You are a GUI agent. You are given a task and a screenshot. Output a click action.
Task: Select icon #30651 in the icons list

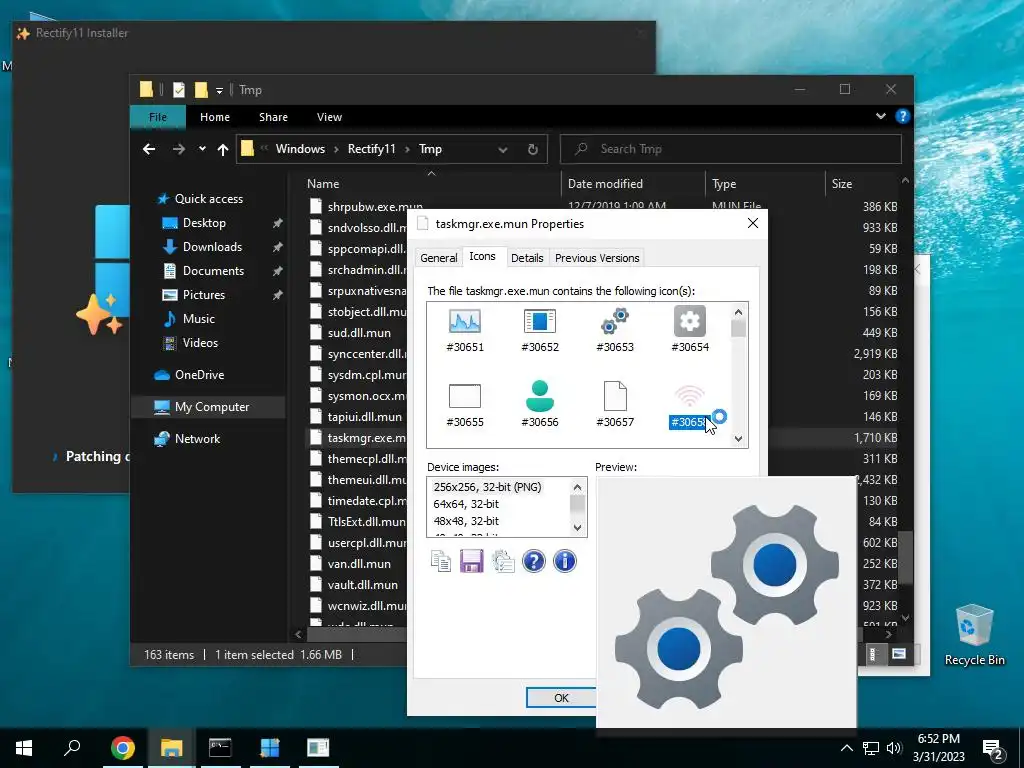[x=464, y=330]
